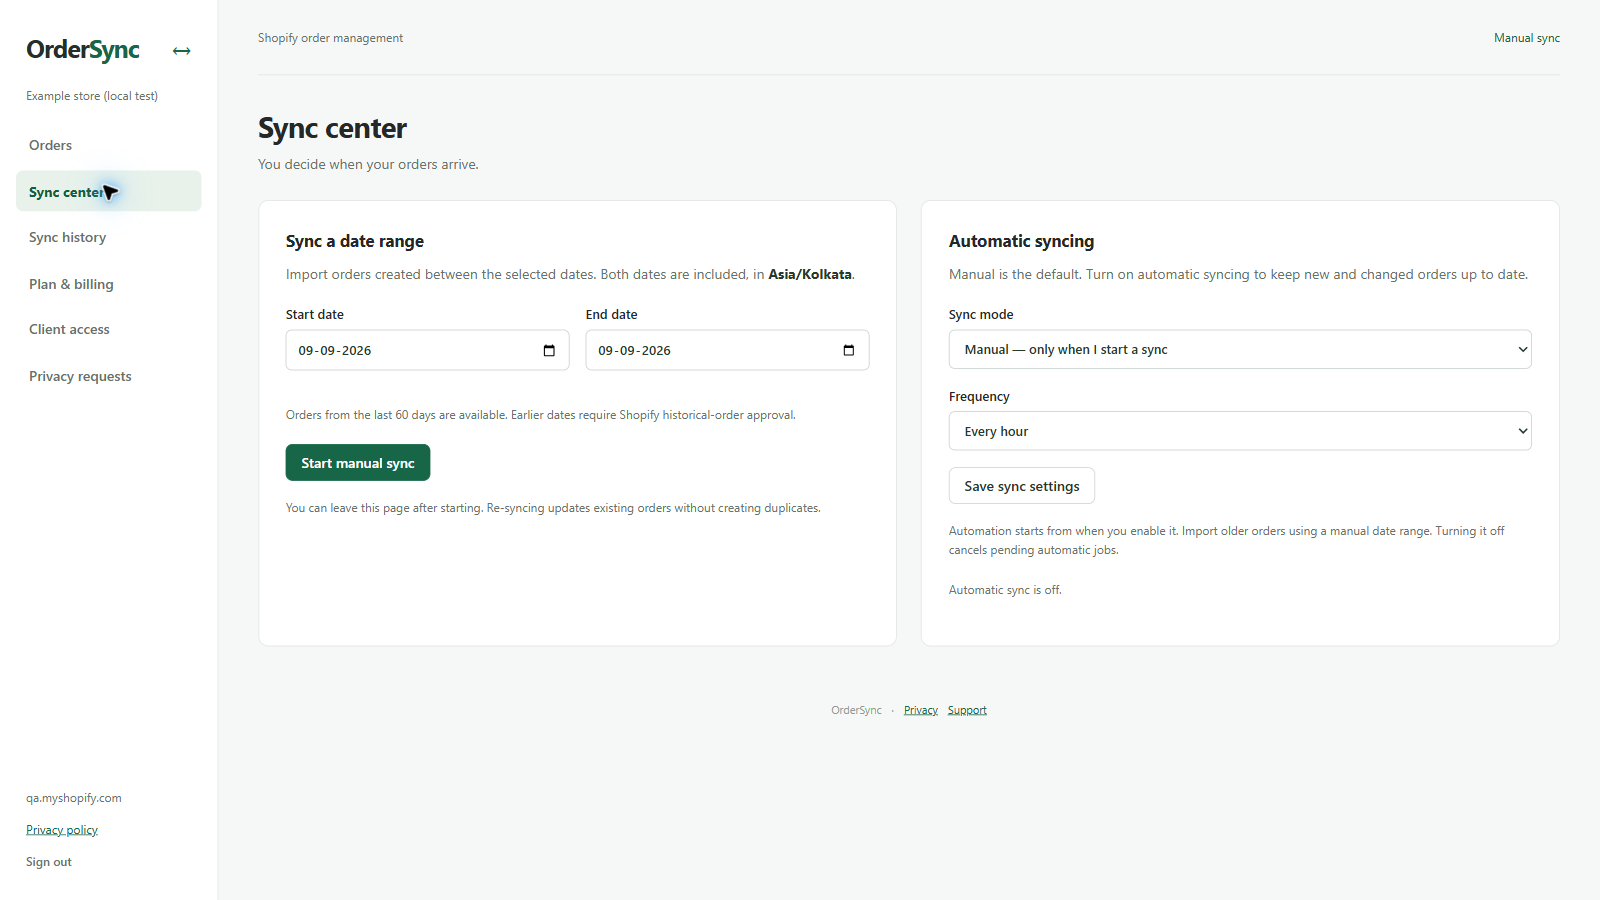Screen dimensions: 1600x900
Task: Click the OrderSync logo text
Action: click(83, 50)
